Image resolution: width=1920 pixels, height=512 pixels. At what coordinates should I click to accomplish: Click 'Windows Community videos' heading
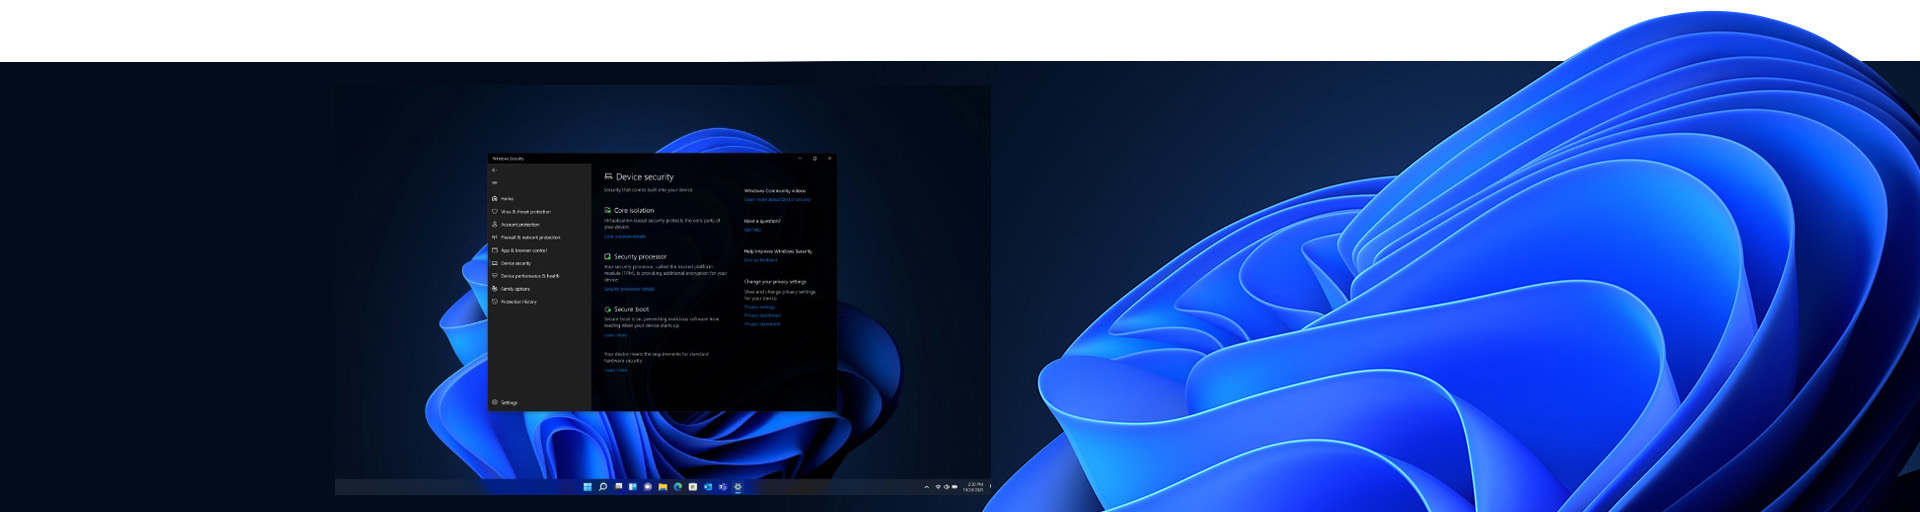pyautogui.click(x=775, y=191)
